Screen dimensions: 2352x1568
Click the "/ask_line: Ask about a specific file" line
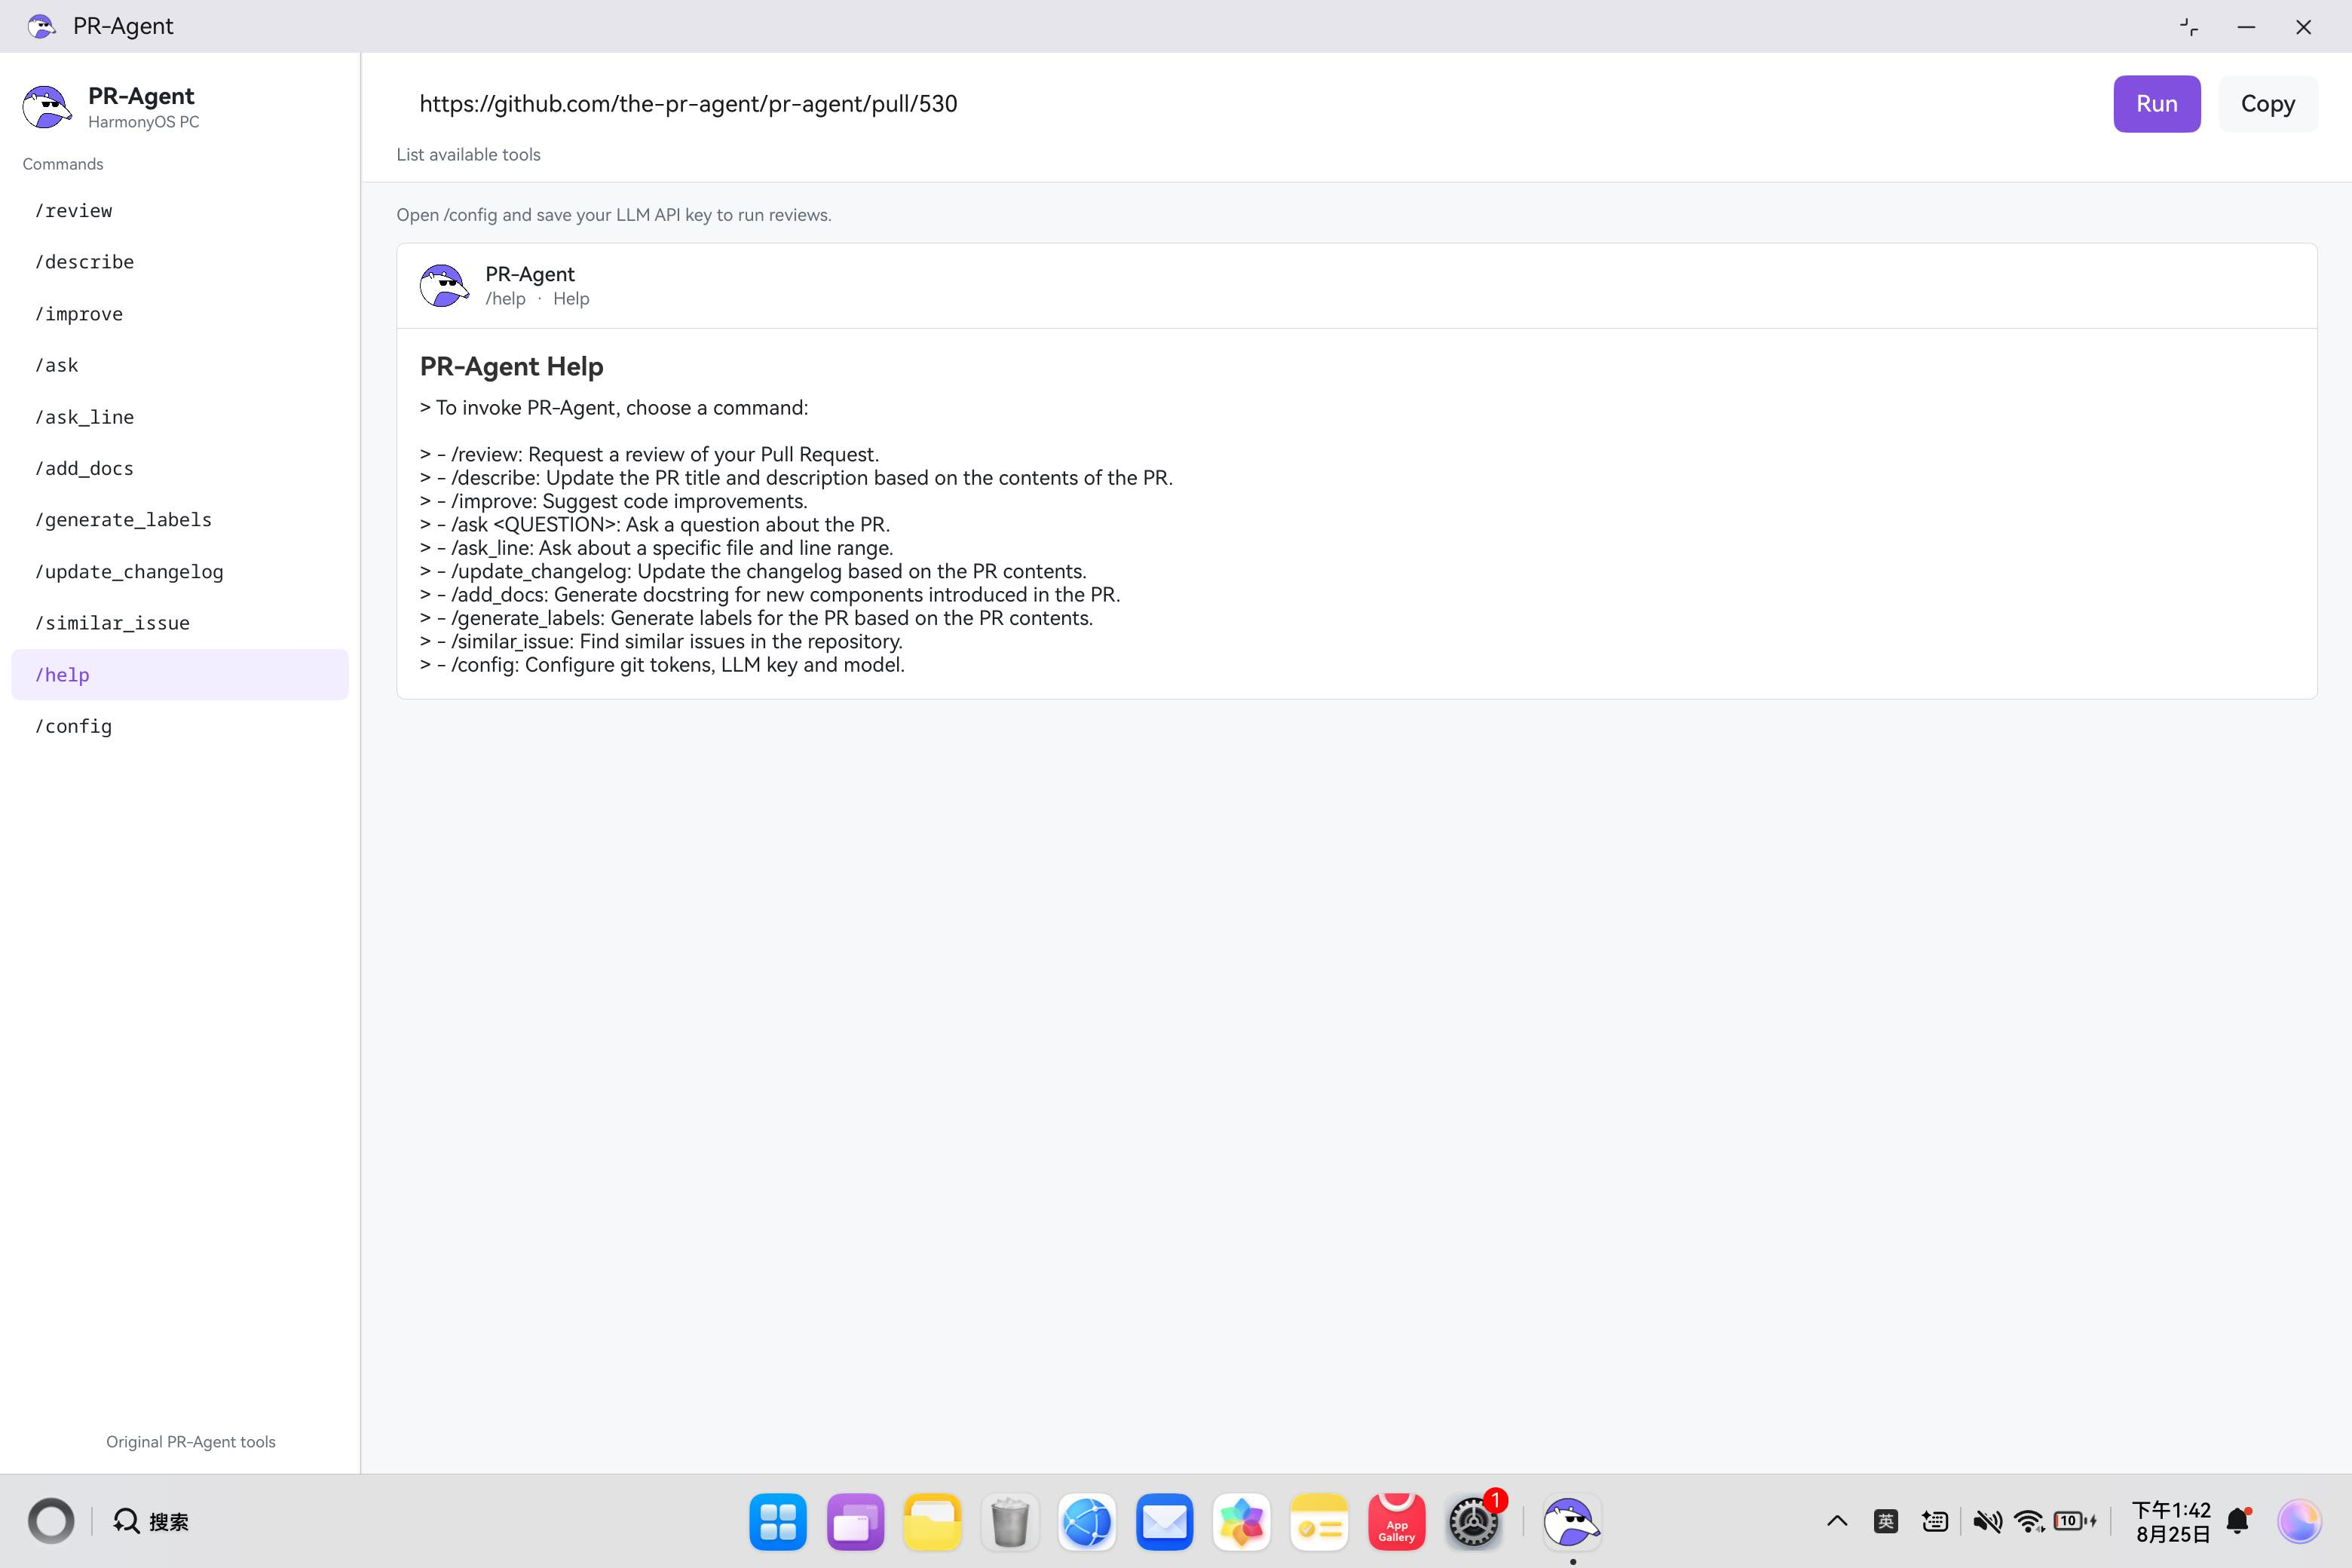(x=657, y=548)
